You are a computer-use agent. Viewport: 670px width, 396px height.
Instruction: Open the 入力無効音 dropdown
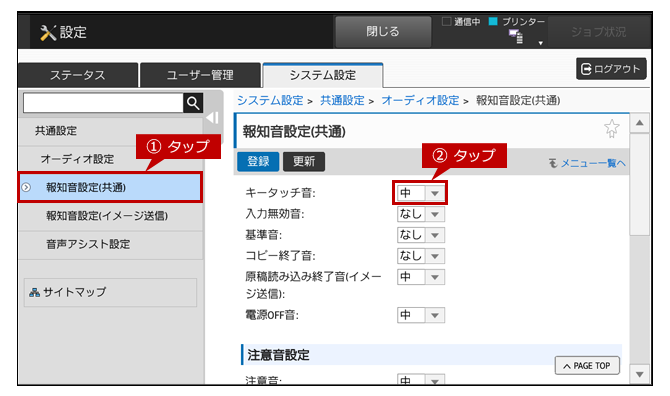click(420, 214)
